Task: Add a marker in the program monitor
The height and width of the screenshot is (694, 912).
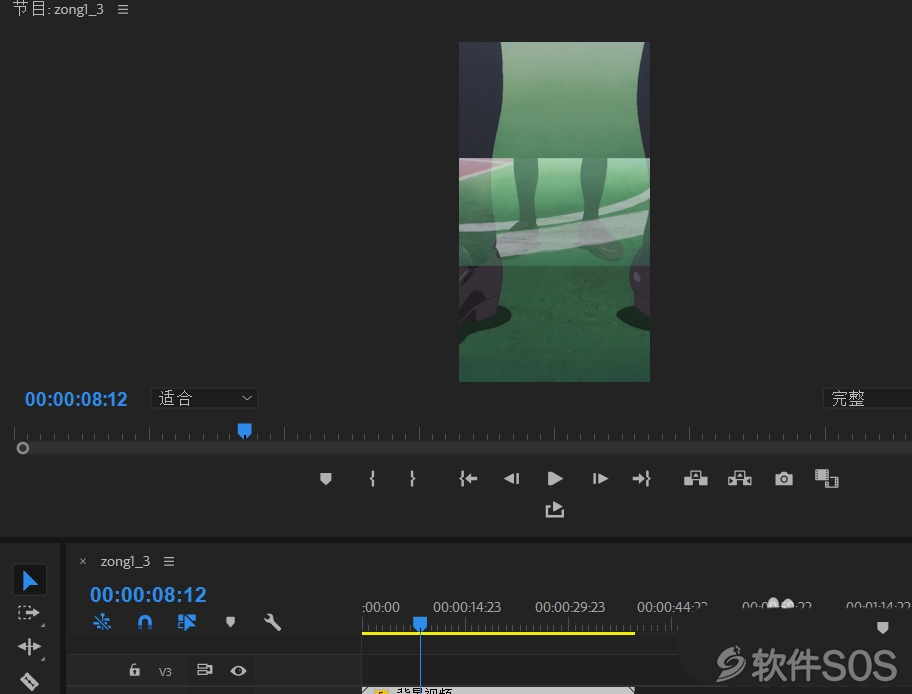Action: click(x=326, y=479)
